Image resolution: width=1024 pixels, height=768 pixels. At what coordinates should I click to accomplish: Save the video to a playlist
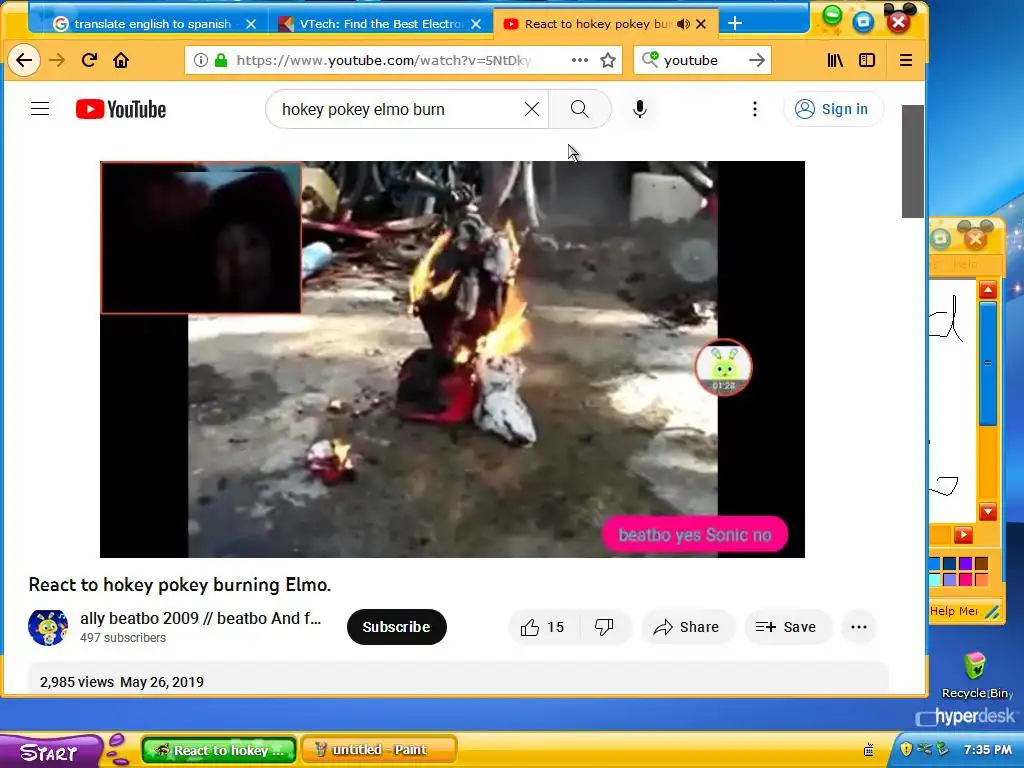pos(786,627)
